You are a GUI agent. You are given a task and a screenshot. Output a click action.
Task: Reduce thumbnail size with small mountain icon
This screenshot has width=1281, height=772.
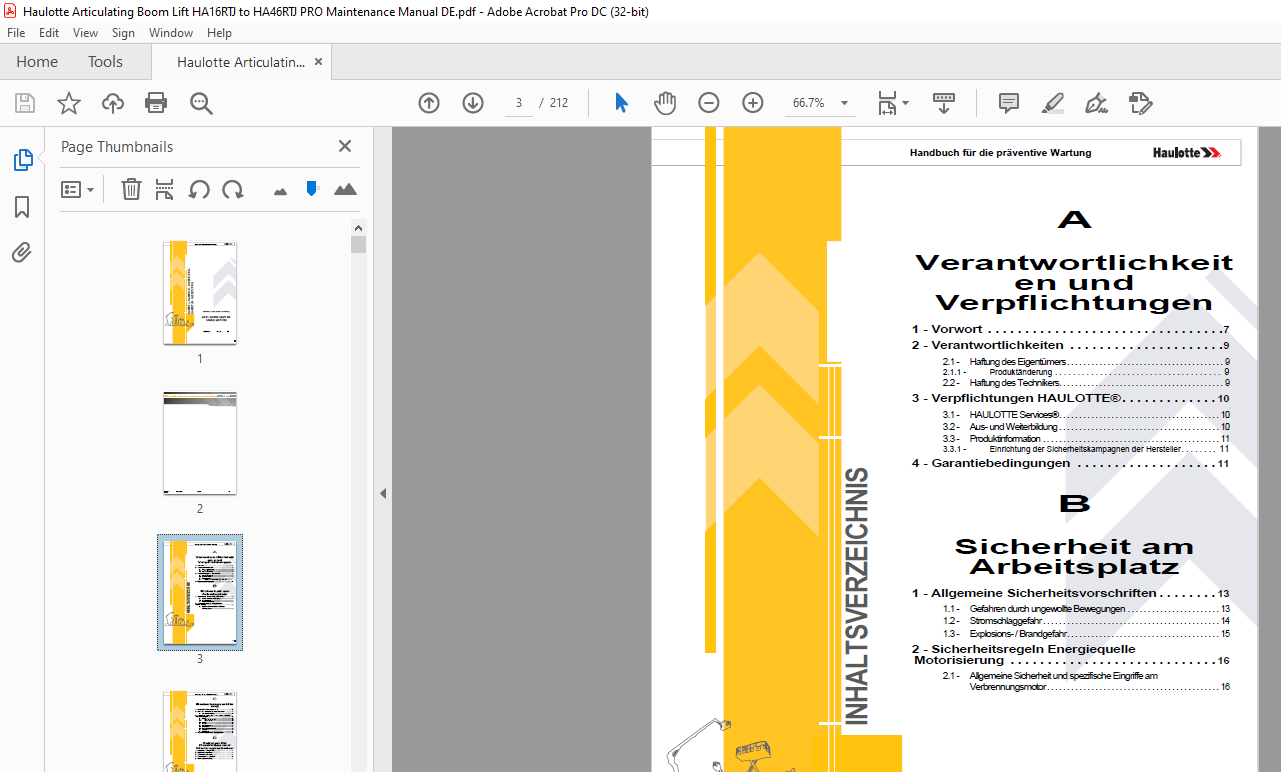[280, 190]
